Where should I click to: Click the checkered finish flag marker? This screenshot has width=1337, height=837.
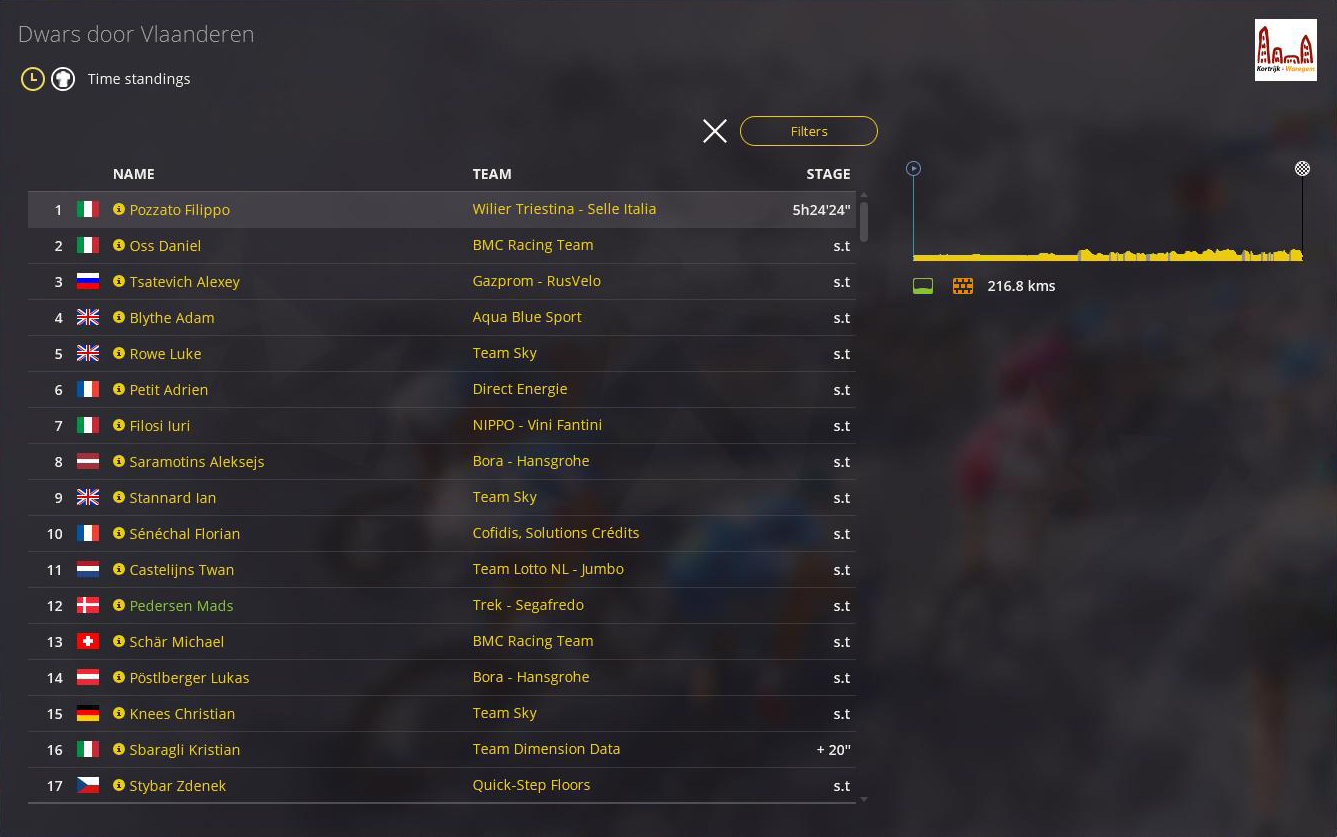click(x=1302, y=168)
